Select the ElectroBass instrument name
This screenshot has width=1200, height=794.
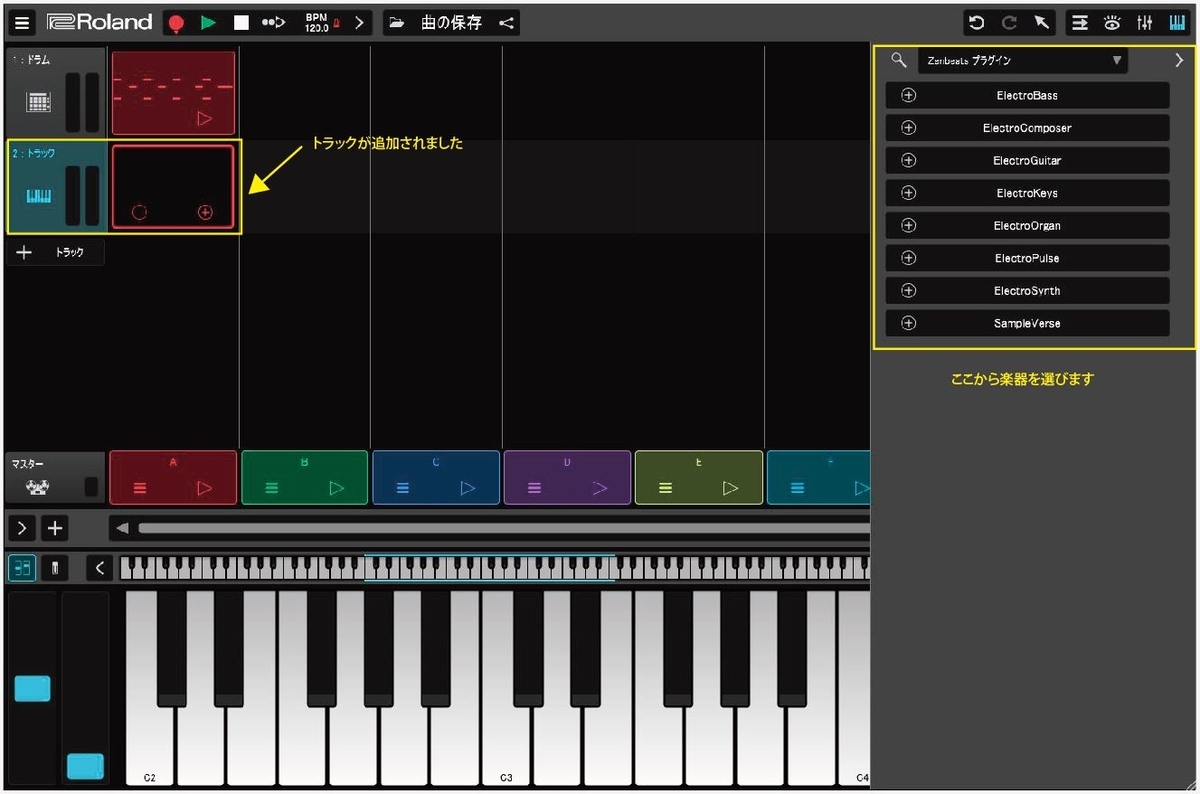(1027, 96)
